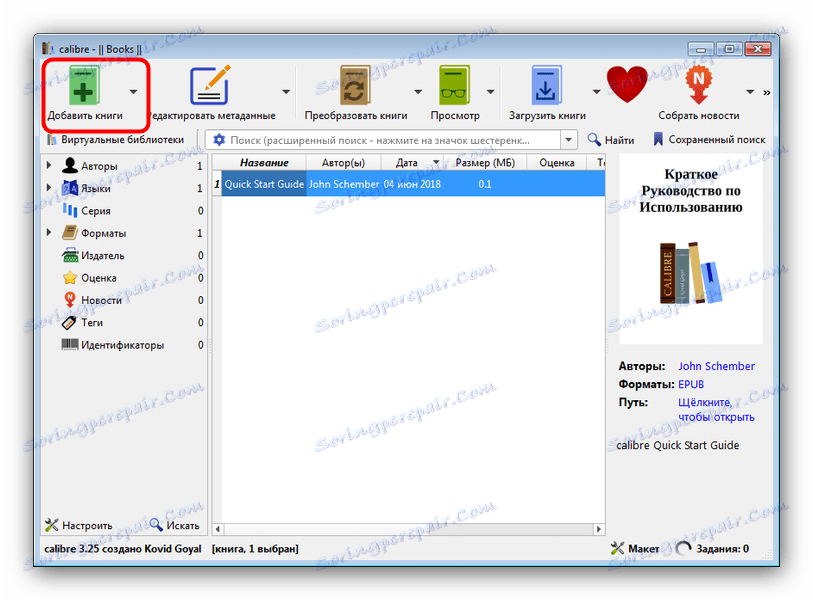Click the book cover thumbnail

[x=690, y=249]
